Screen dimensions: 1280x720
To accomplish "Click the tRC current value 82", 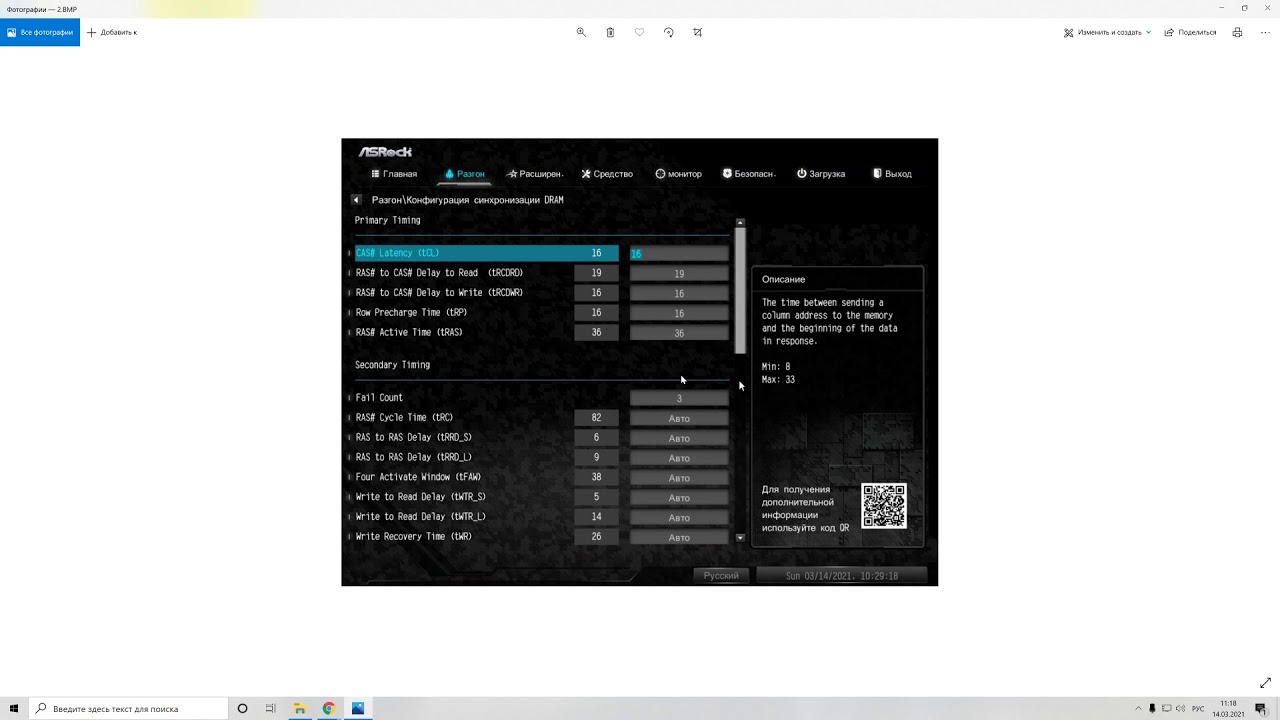I will point(596,417).
